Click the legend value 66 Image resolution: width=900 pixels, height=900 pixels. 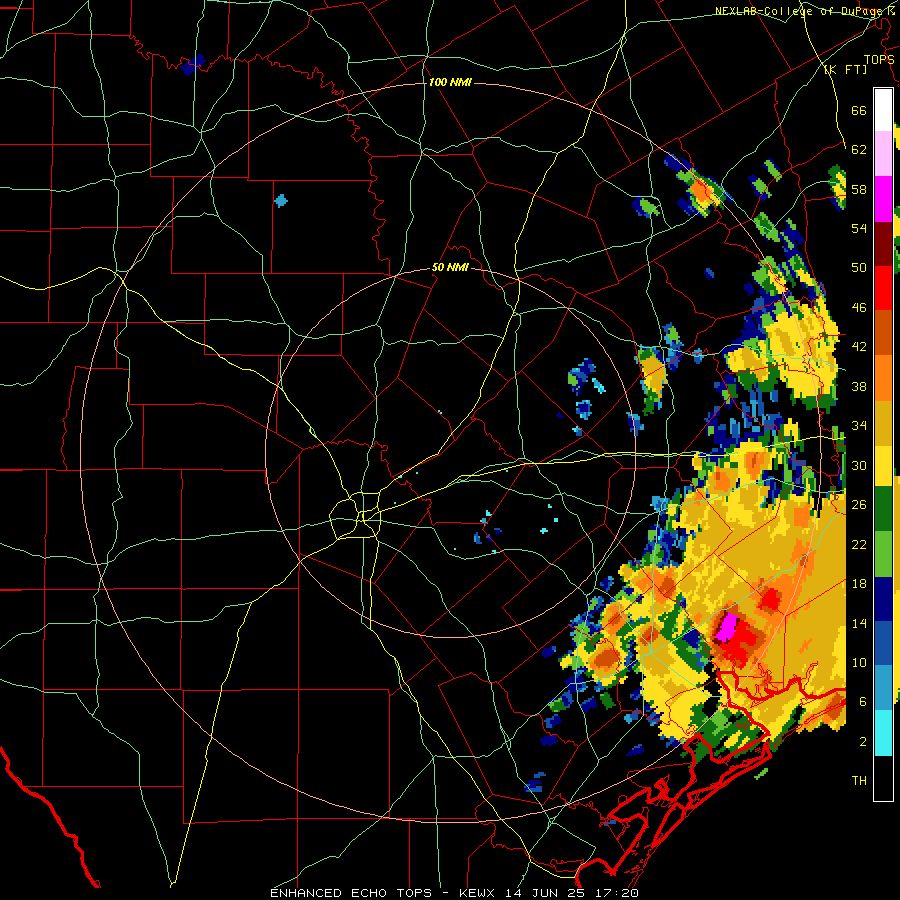pyautogui.click(x=859, y=110)
